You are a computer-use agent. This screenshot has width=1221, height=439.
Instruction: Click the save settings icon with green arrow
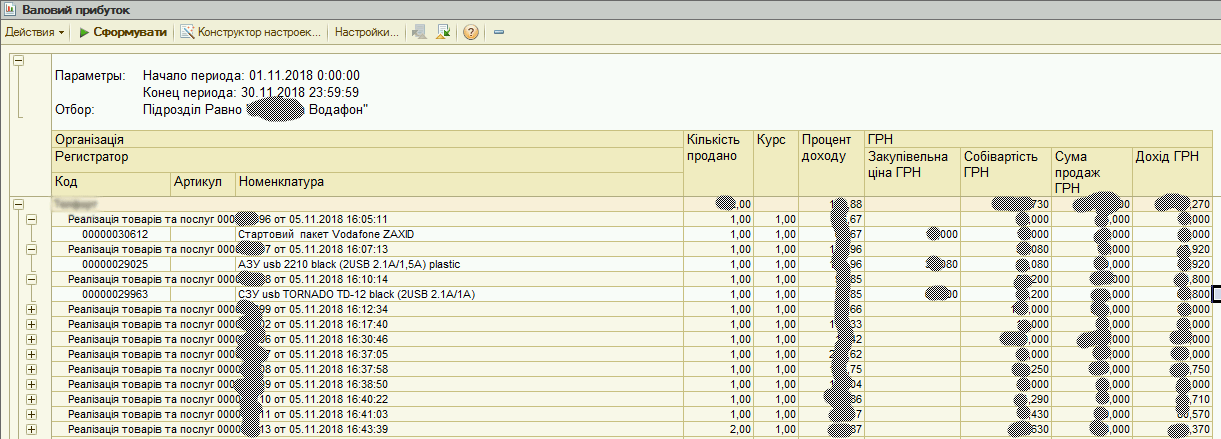(x=443, y=32)
